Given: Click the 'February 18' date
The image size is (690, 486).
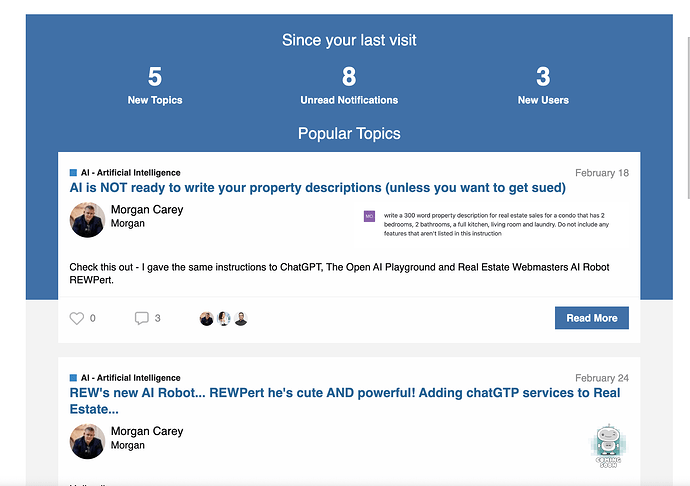Looking at the screenshot, I should tap(602, 173).
